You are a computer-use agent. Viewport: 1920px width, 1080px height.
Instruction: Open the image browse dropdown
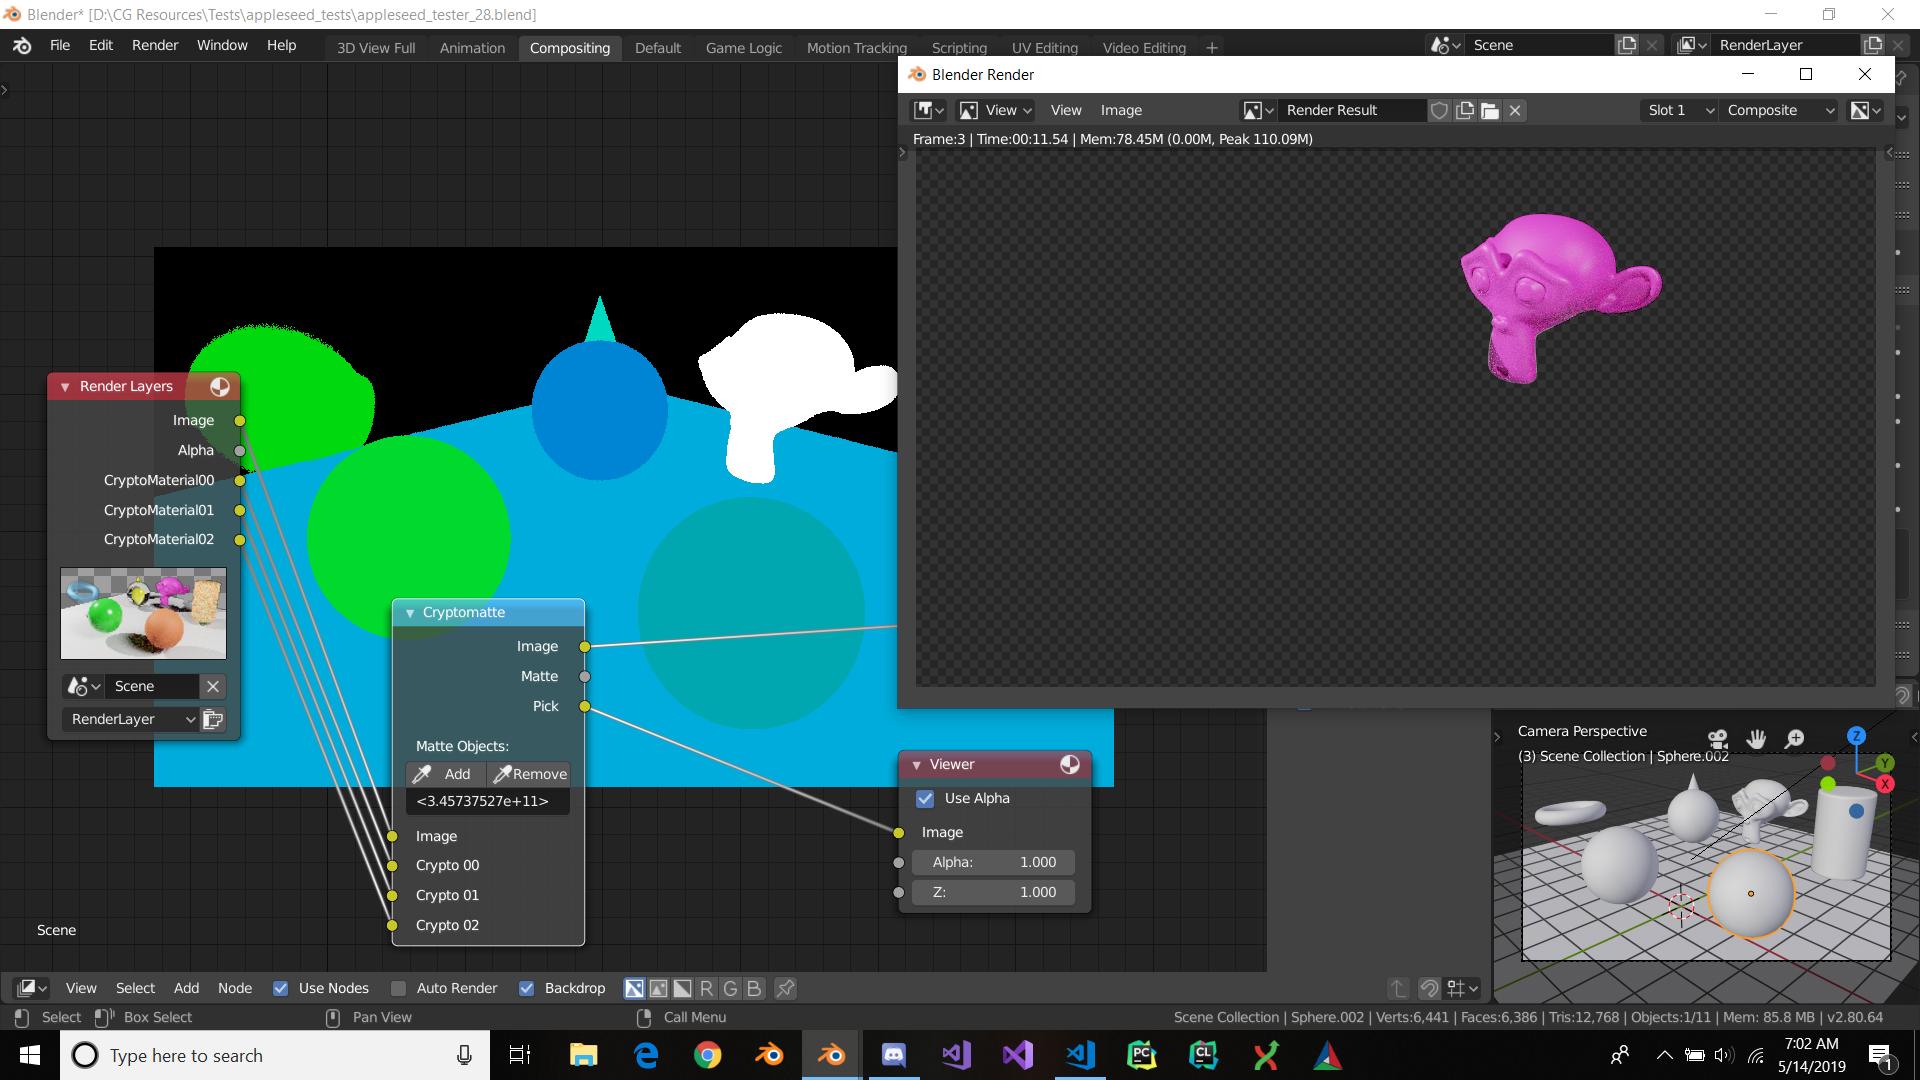click(x=1258, y=111)
